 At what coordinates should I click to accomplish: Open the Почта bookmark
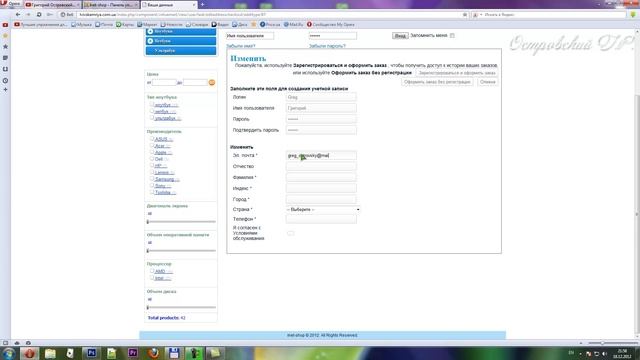coord(104,24)
